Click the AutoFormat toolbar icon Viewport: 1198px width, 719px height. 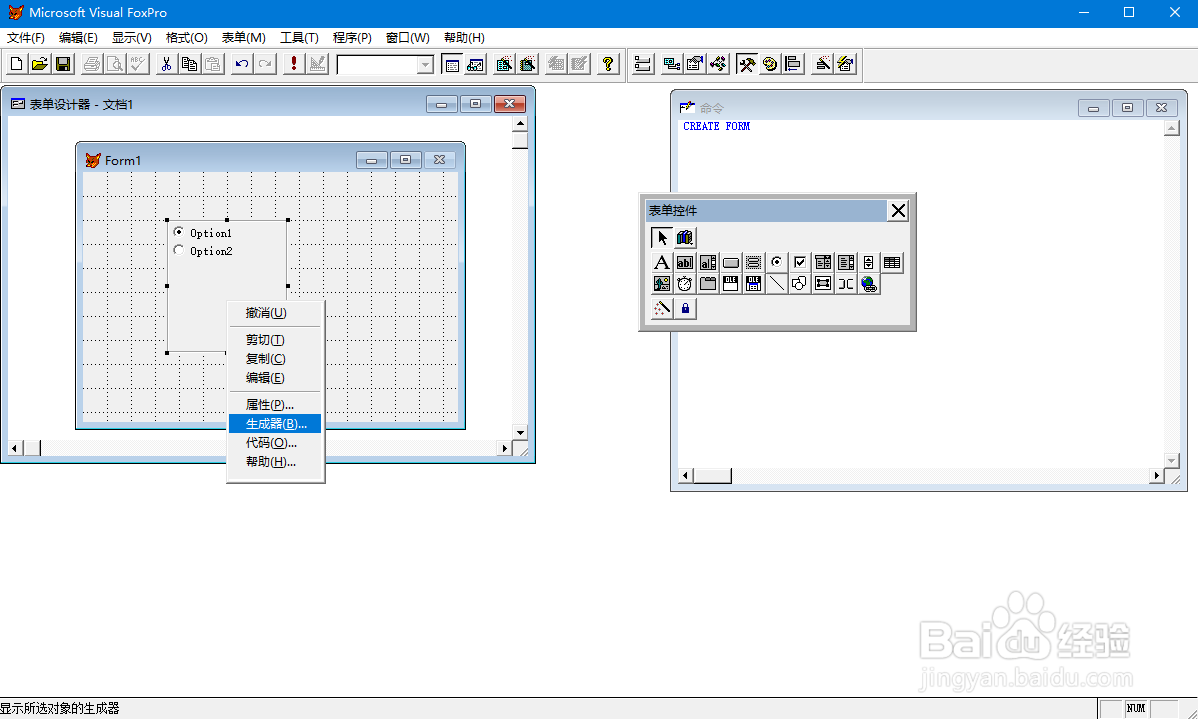point(845,64)
